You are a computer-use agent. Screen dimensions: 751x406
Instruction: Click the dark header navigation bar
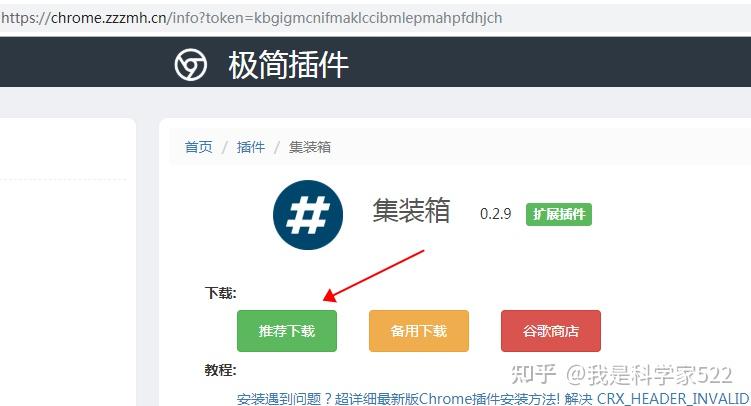click(x=376, y=62)
